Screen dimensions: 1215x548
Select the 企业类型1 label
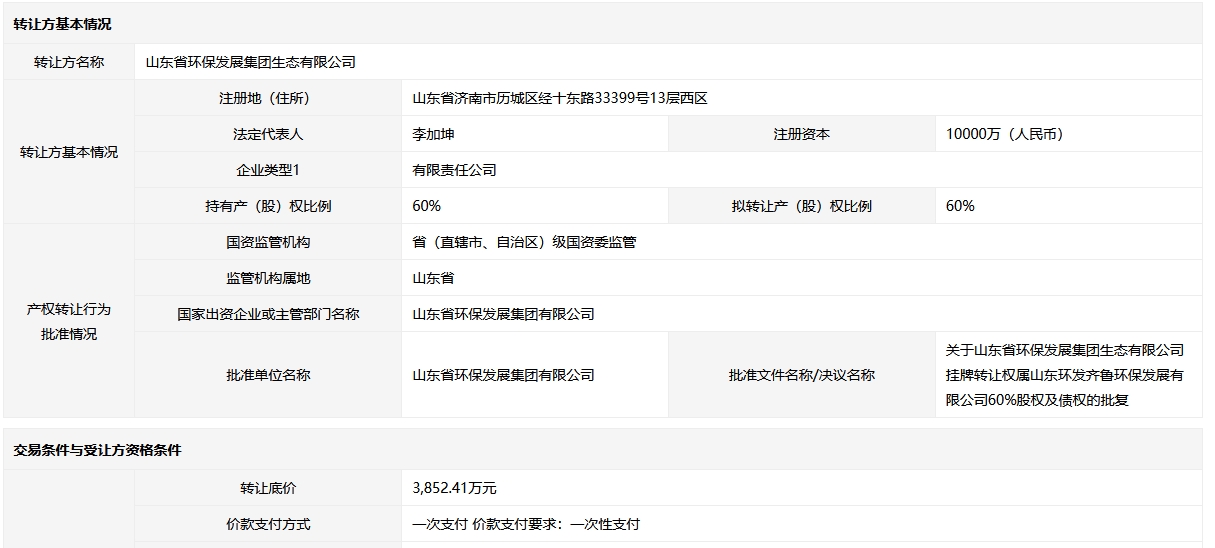click(268, 170)
